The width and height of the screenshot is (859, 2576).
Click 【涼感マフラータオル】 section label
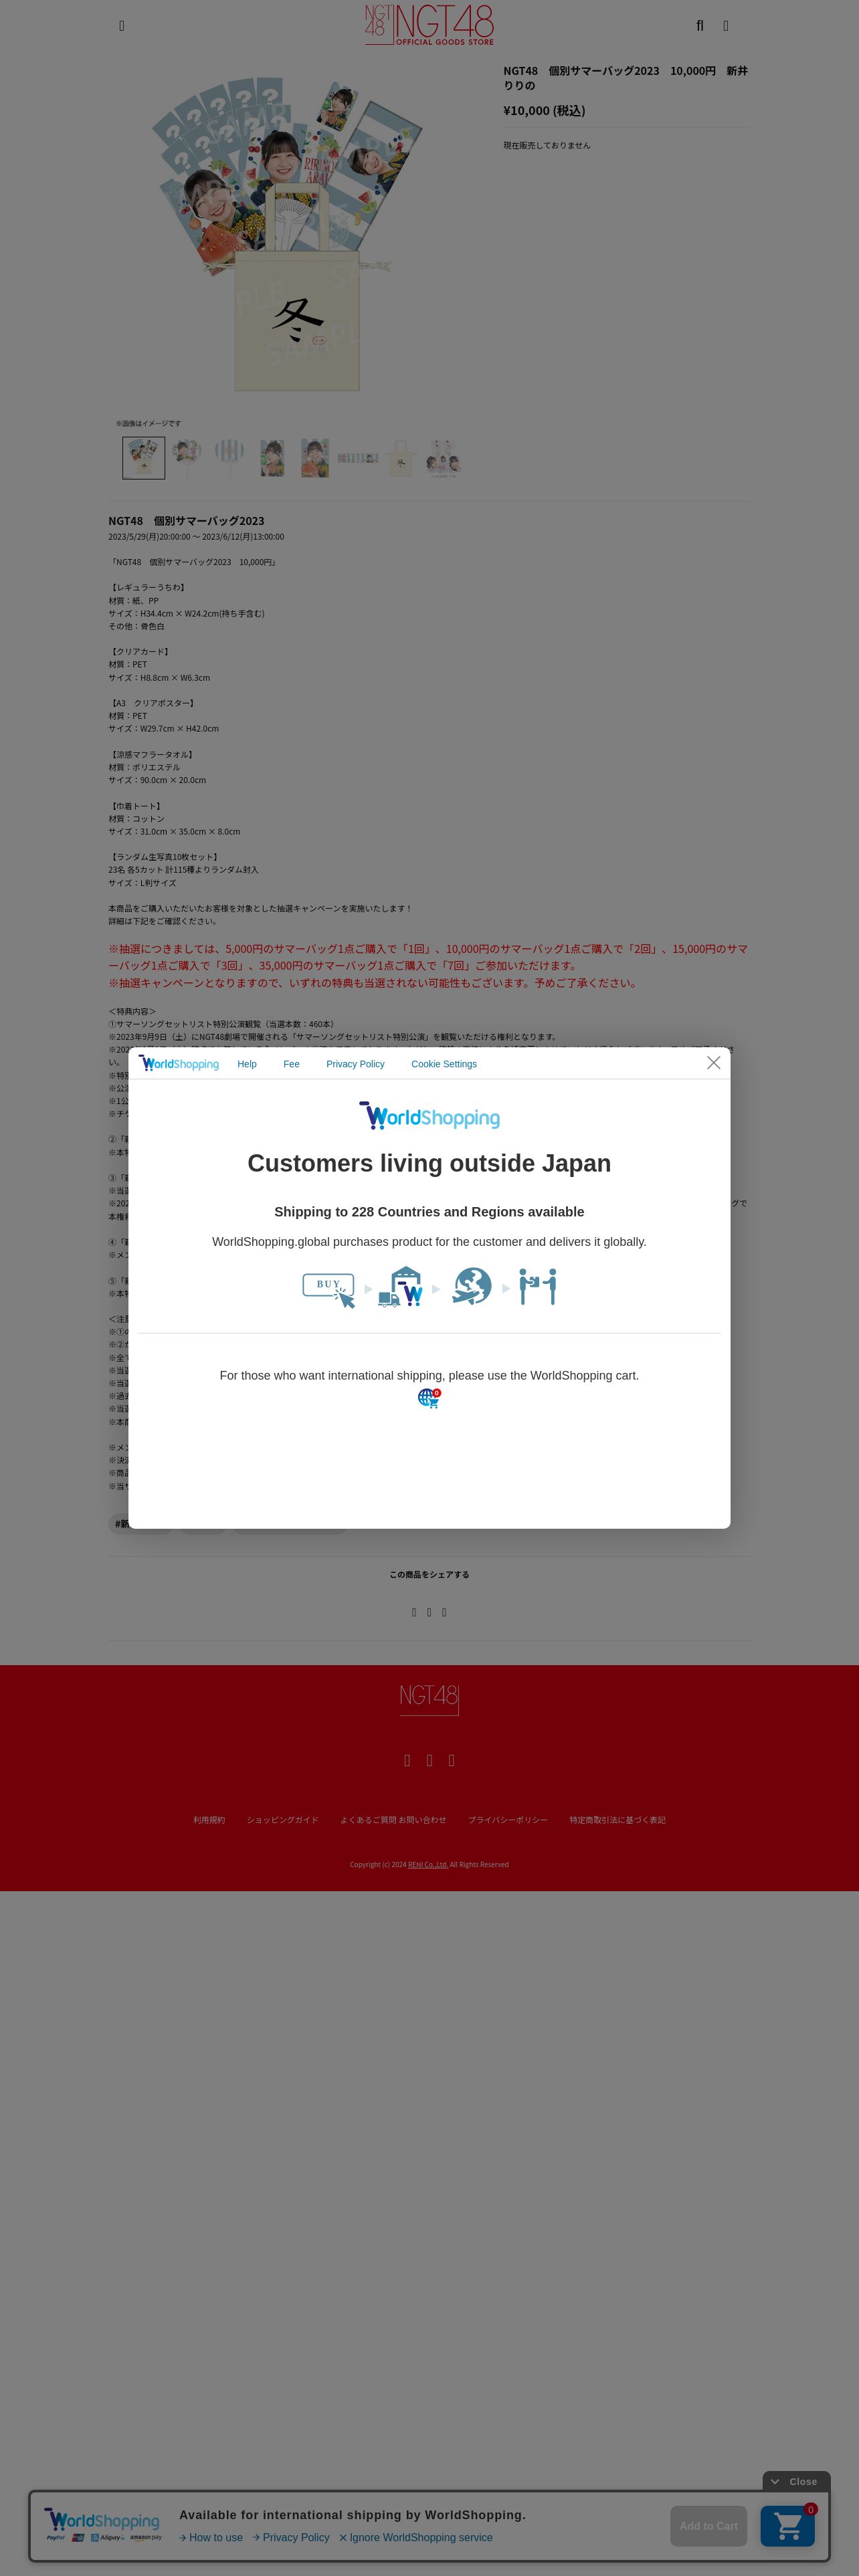tap(152, 755)
